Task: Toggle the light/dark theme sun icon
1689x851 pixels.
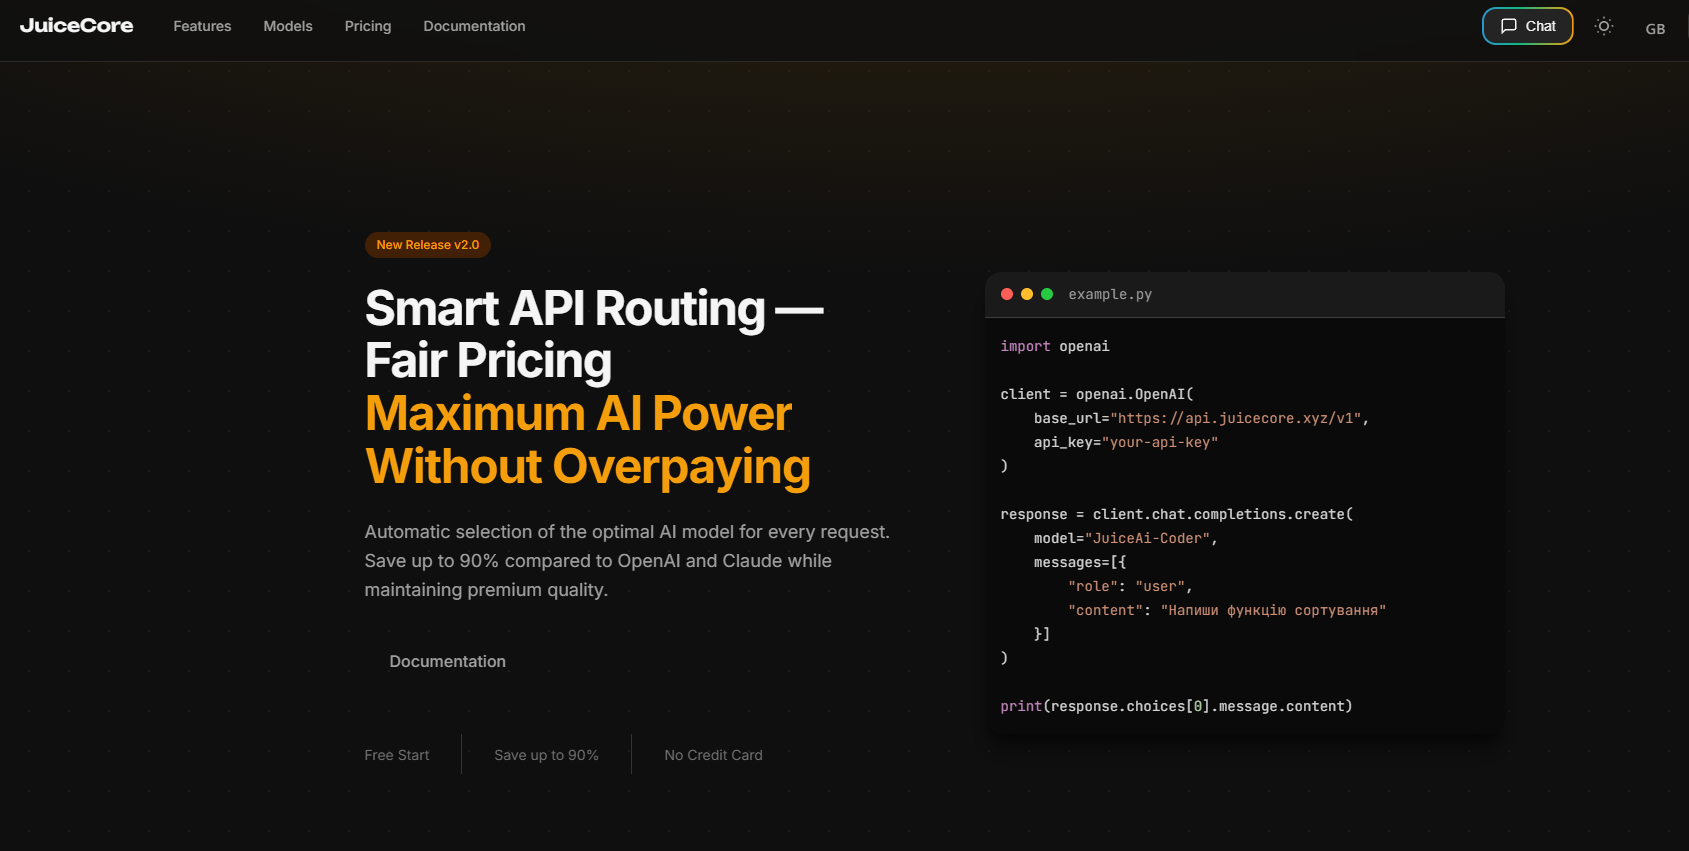Action: [1603, 27]
